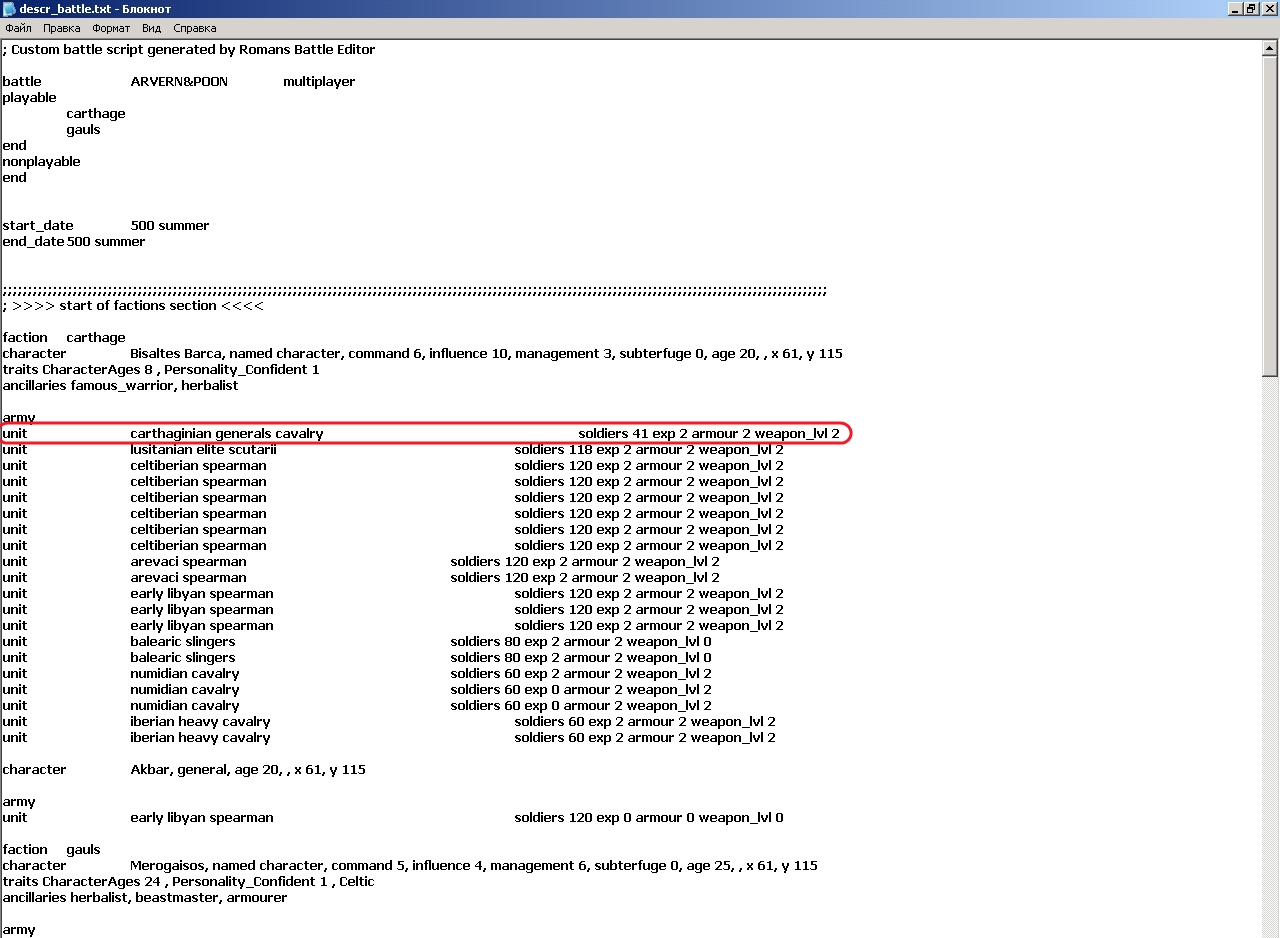
Task: Open the Справка menu
Action: click(194, 28)
